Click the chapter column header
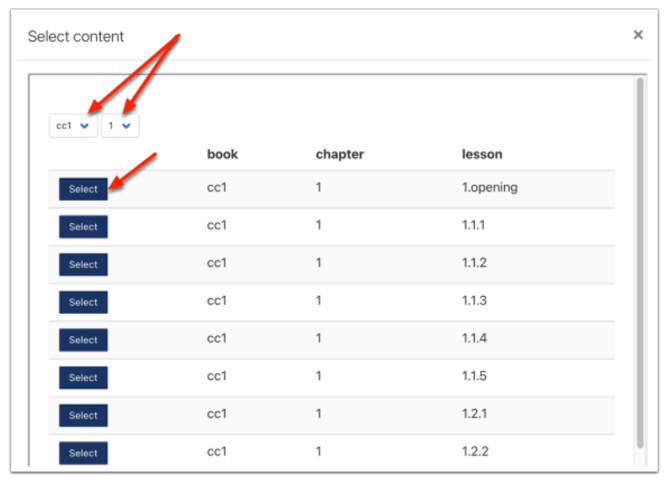Viewport: 670px width, 483px height. 339,154
